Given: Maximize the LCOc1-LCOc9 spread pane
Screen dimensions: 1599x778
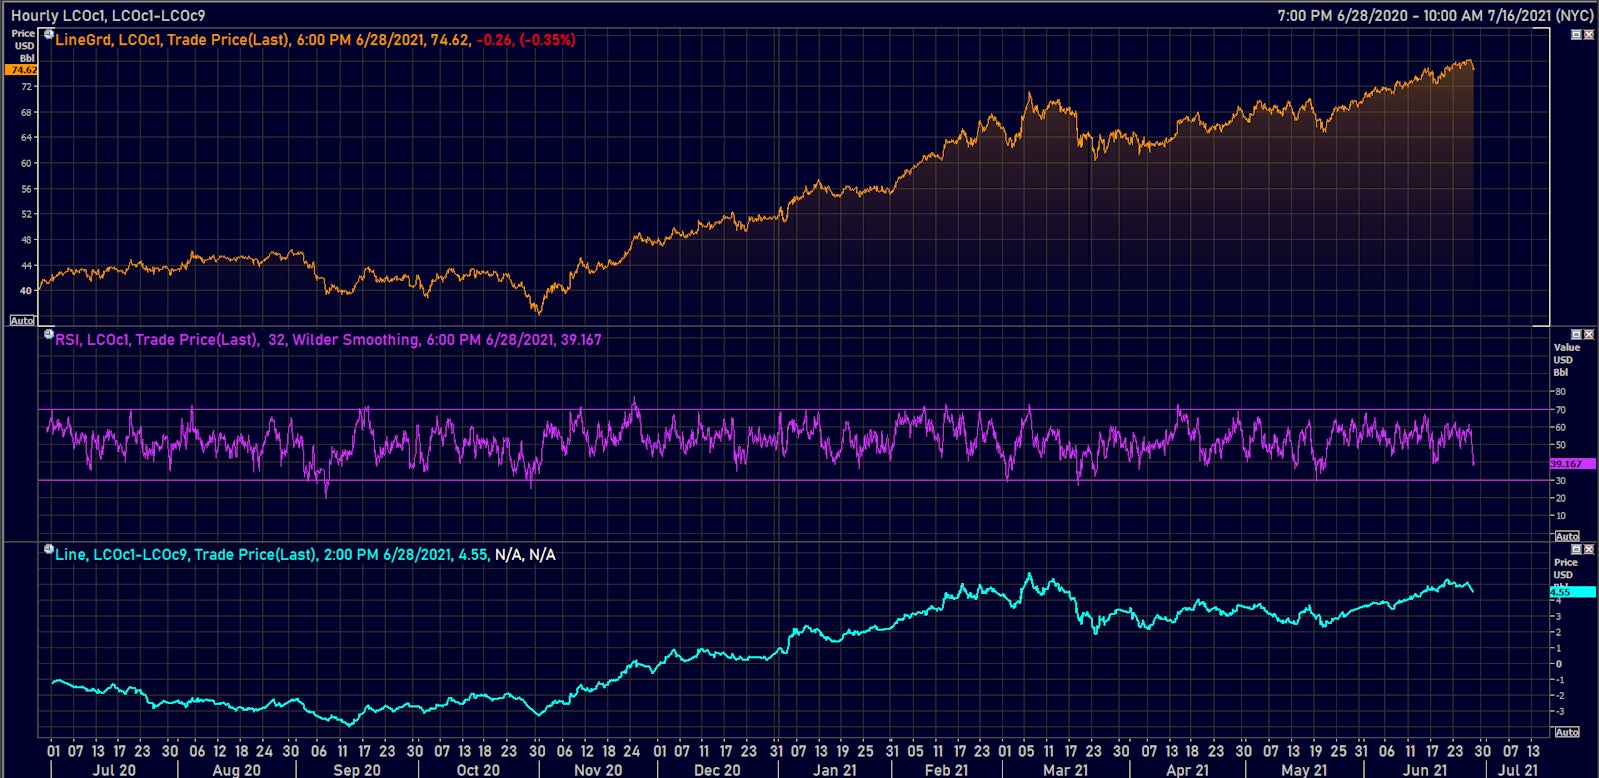Looking at the screenshot, I should click(x=1576, y=549).
